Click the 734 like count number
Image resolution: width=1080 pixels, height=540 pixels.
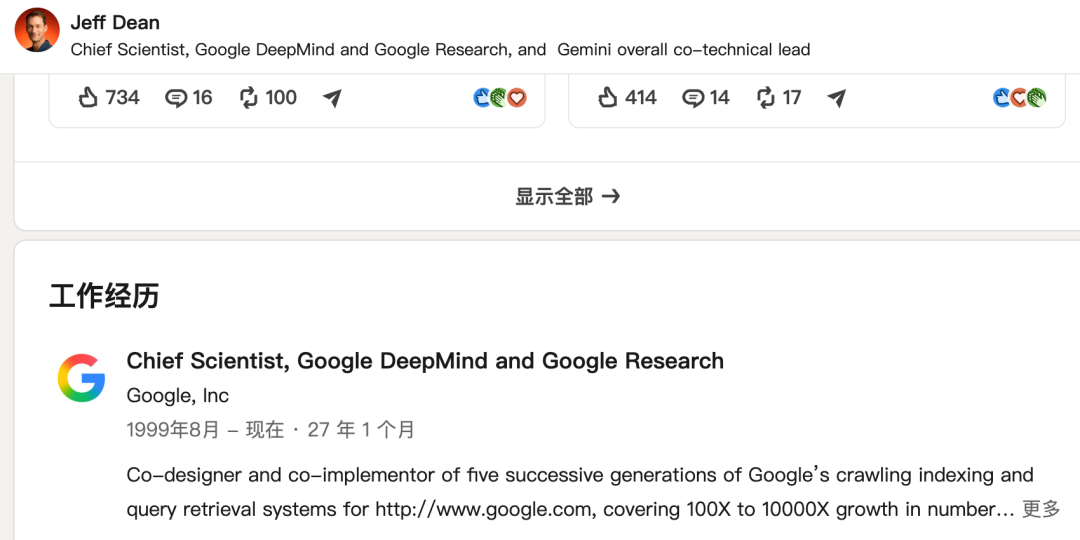click(x=123, y=98)
